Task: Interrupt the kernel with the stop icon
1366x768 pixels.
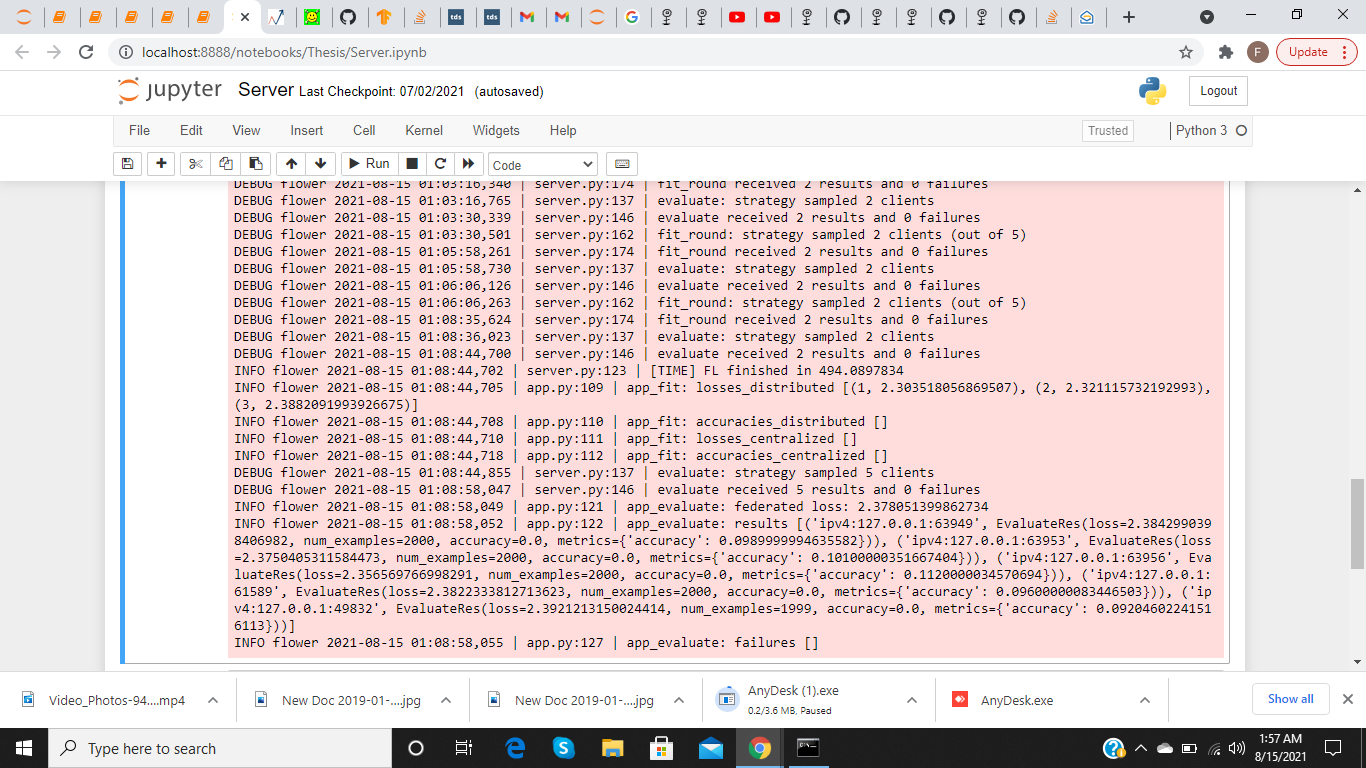Action: click(411, 163)
